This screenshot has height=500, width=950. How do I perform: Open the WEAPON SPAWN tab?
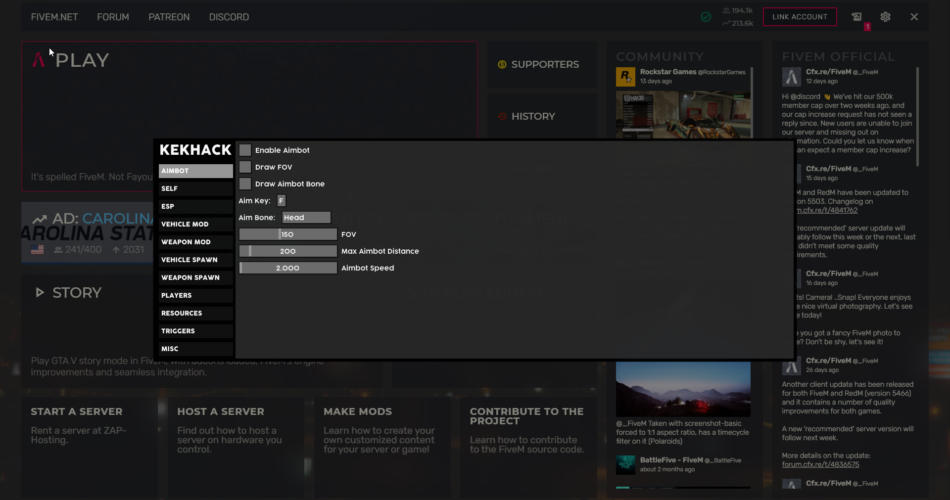196,278
